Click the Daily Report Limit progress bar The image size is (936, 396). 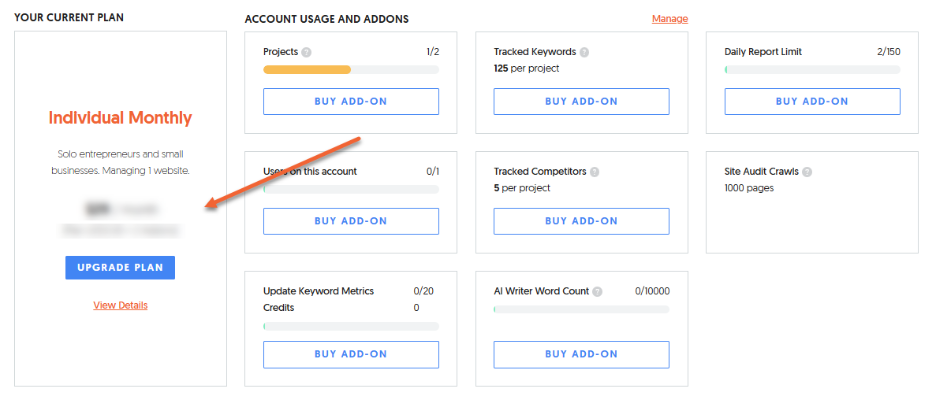(x=812, y=70)
